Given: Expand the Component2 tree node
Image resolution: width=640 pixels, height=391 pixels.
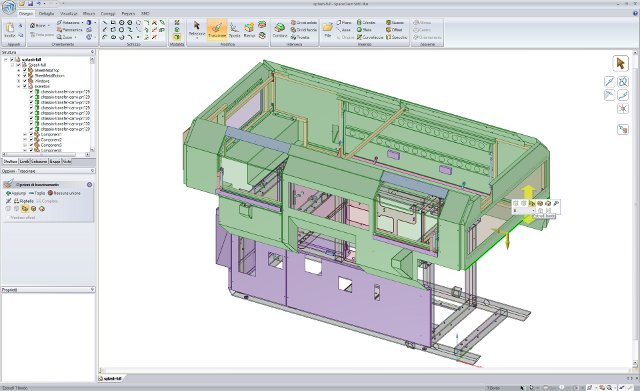Looking at the screenshot, I should [x=25, y=140].
